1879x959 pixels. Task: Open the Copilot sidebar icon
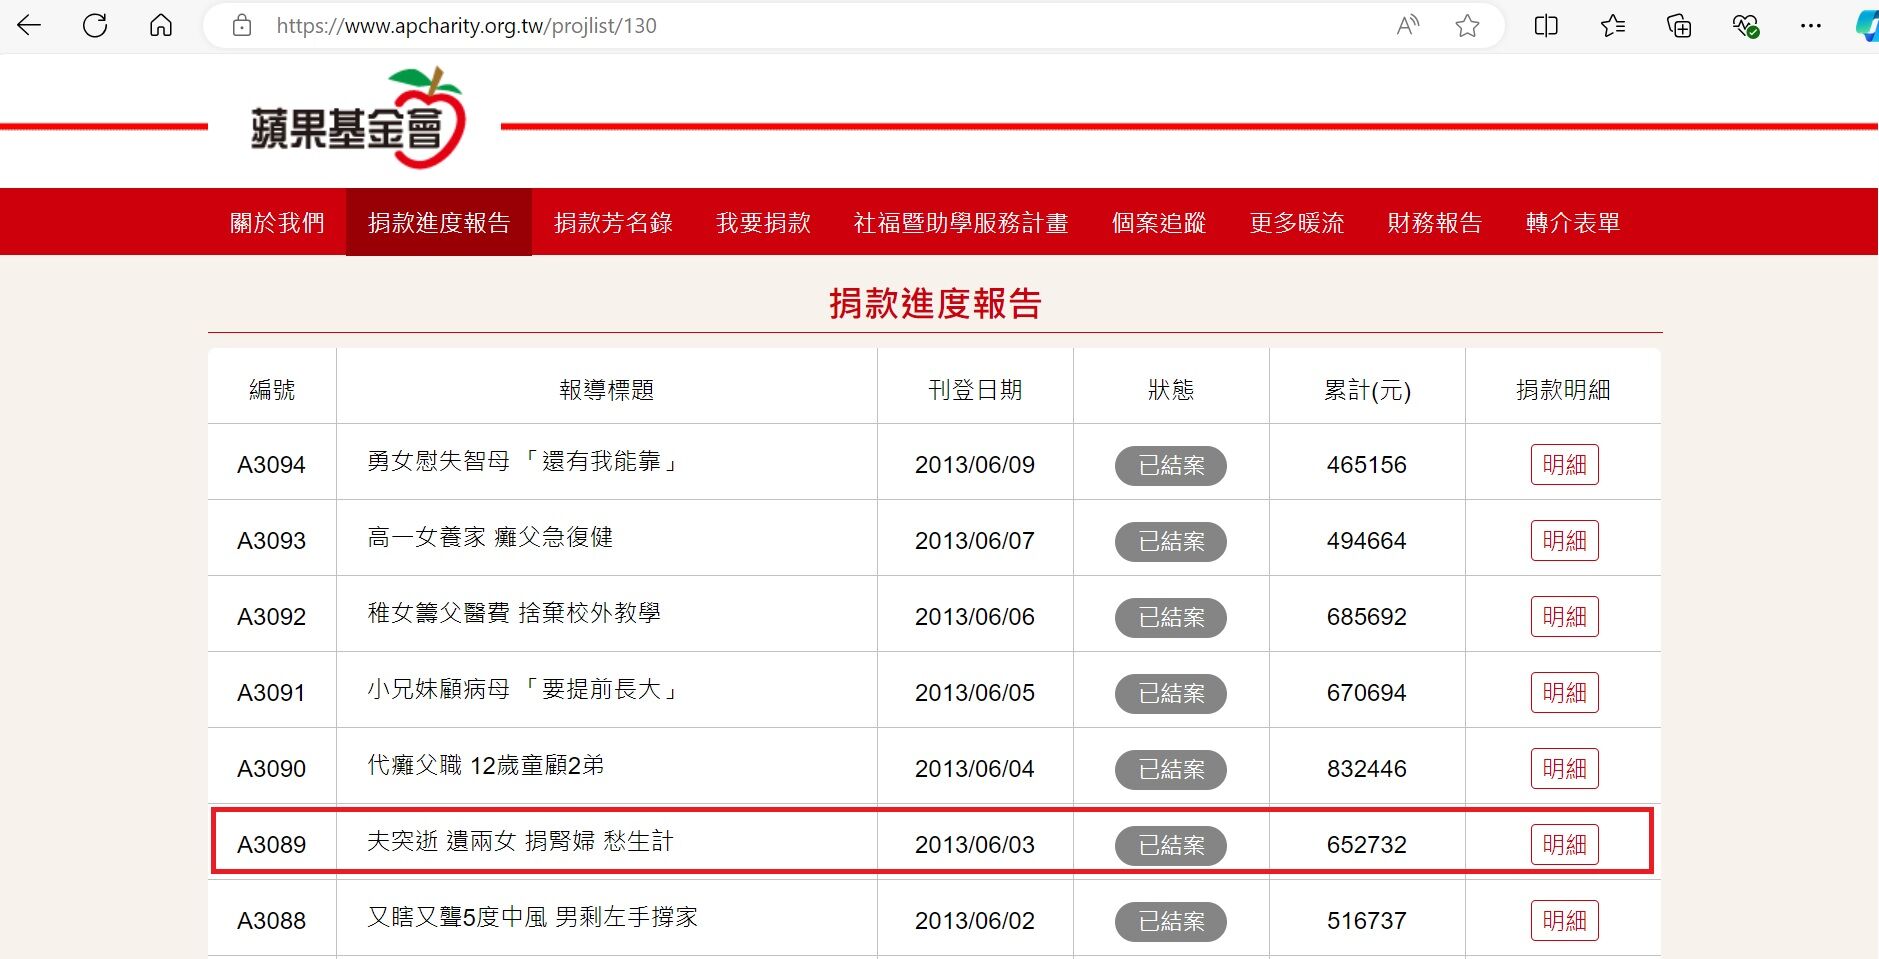[x=1867, y=26]
